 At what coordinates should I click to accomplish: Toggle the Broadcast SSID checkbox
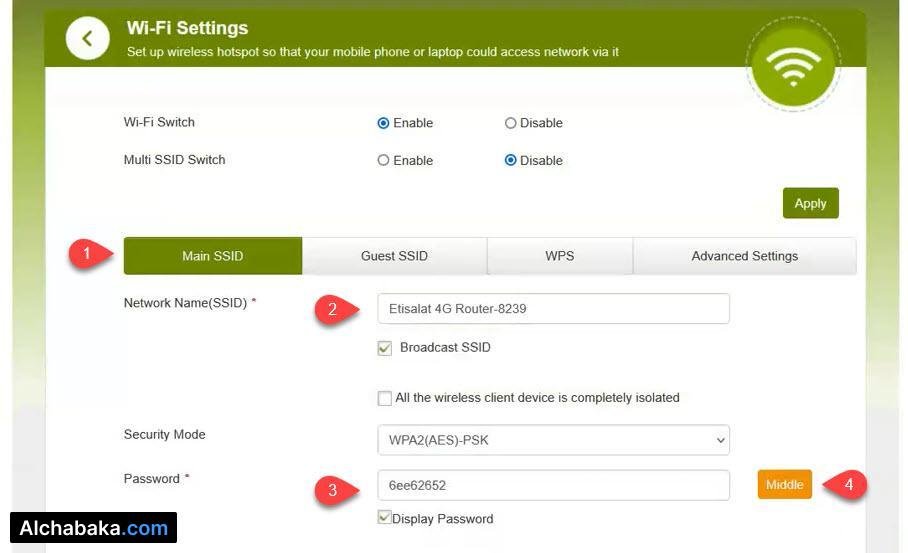pyautogui.click(x=385, y=348)
